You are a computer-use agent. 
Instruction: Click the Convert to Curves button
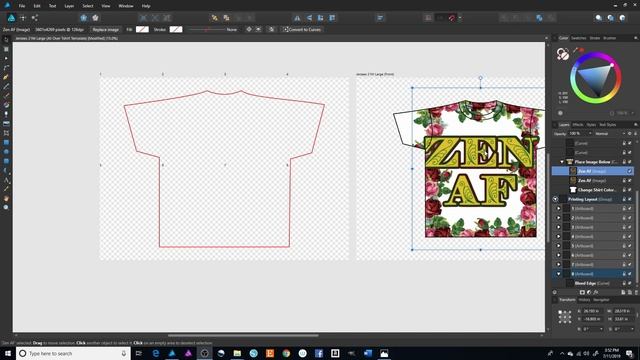(x=302, y=29)
